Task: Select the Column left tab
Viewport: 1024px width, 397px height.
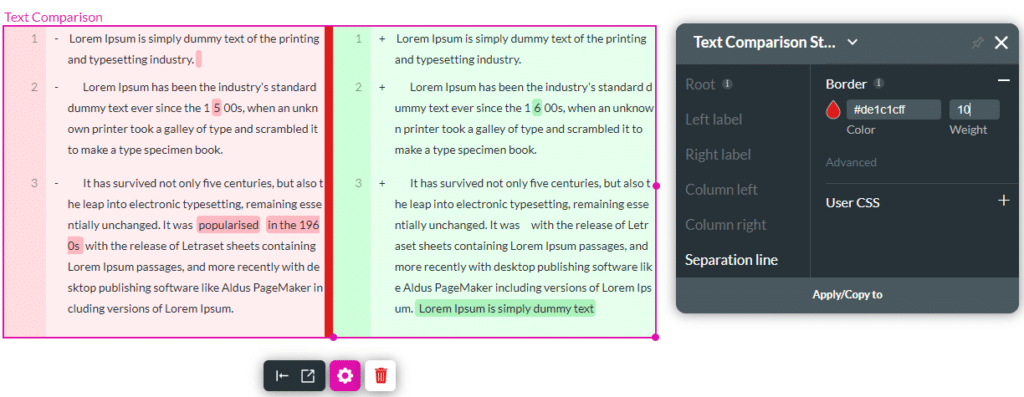Action: pos(721,190)
